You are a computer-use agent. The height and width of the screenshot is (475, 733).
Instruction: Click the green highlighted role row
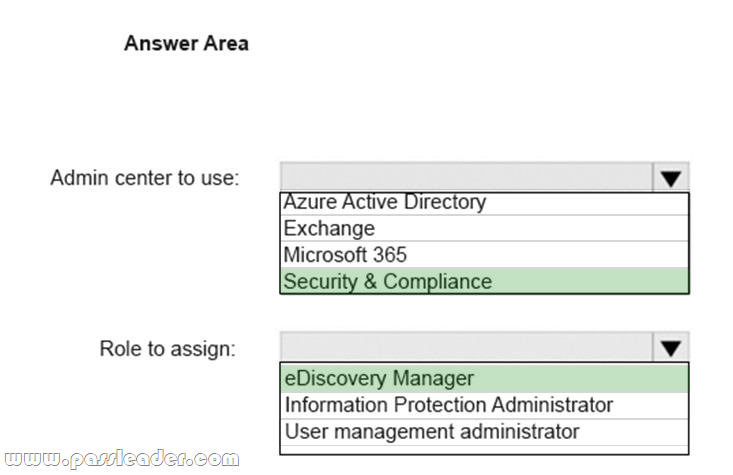484,378
